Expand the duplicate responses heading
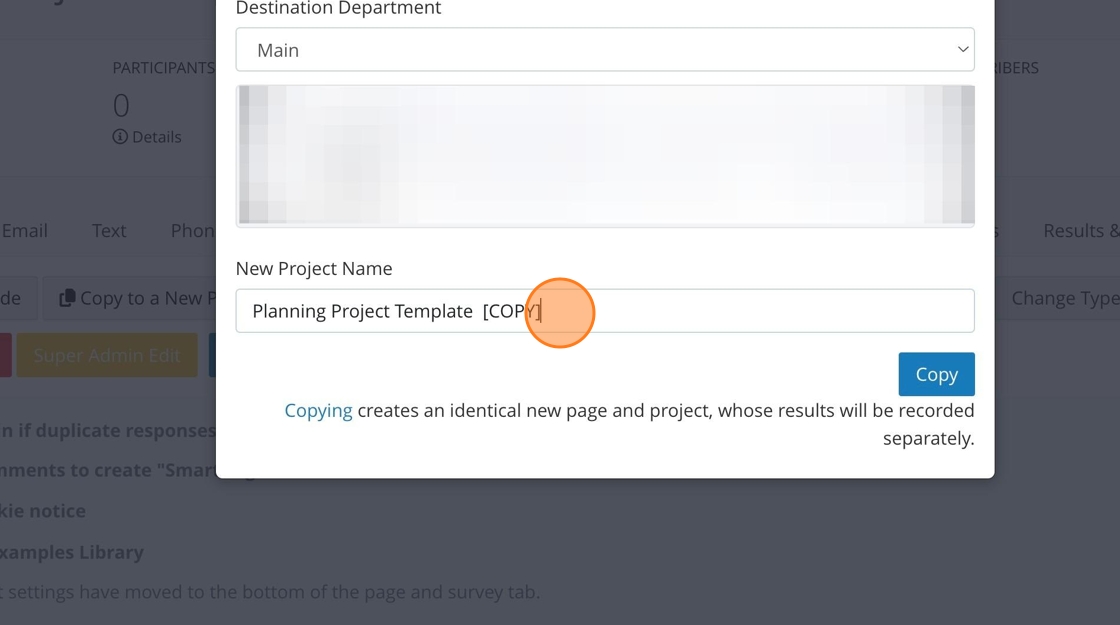 point(108,431)
